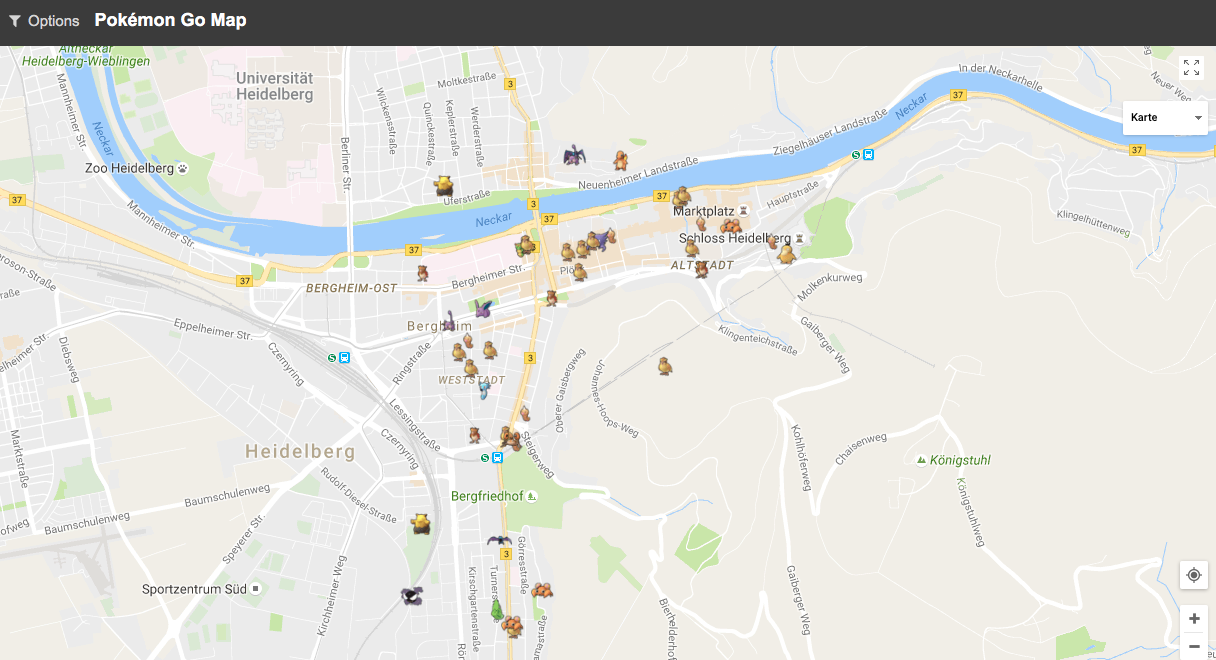This screenshot has height=660, width=1216.
Task: Click the Rattata on the Bergheim label
Action: 451,322
